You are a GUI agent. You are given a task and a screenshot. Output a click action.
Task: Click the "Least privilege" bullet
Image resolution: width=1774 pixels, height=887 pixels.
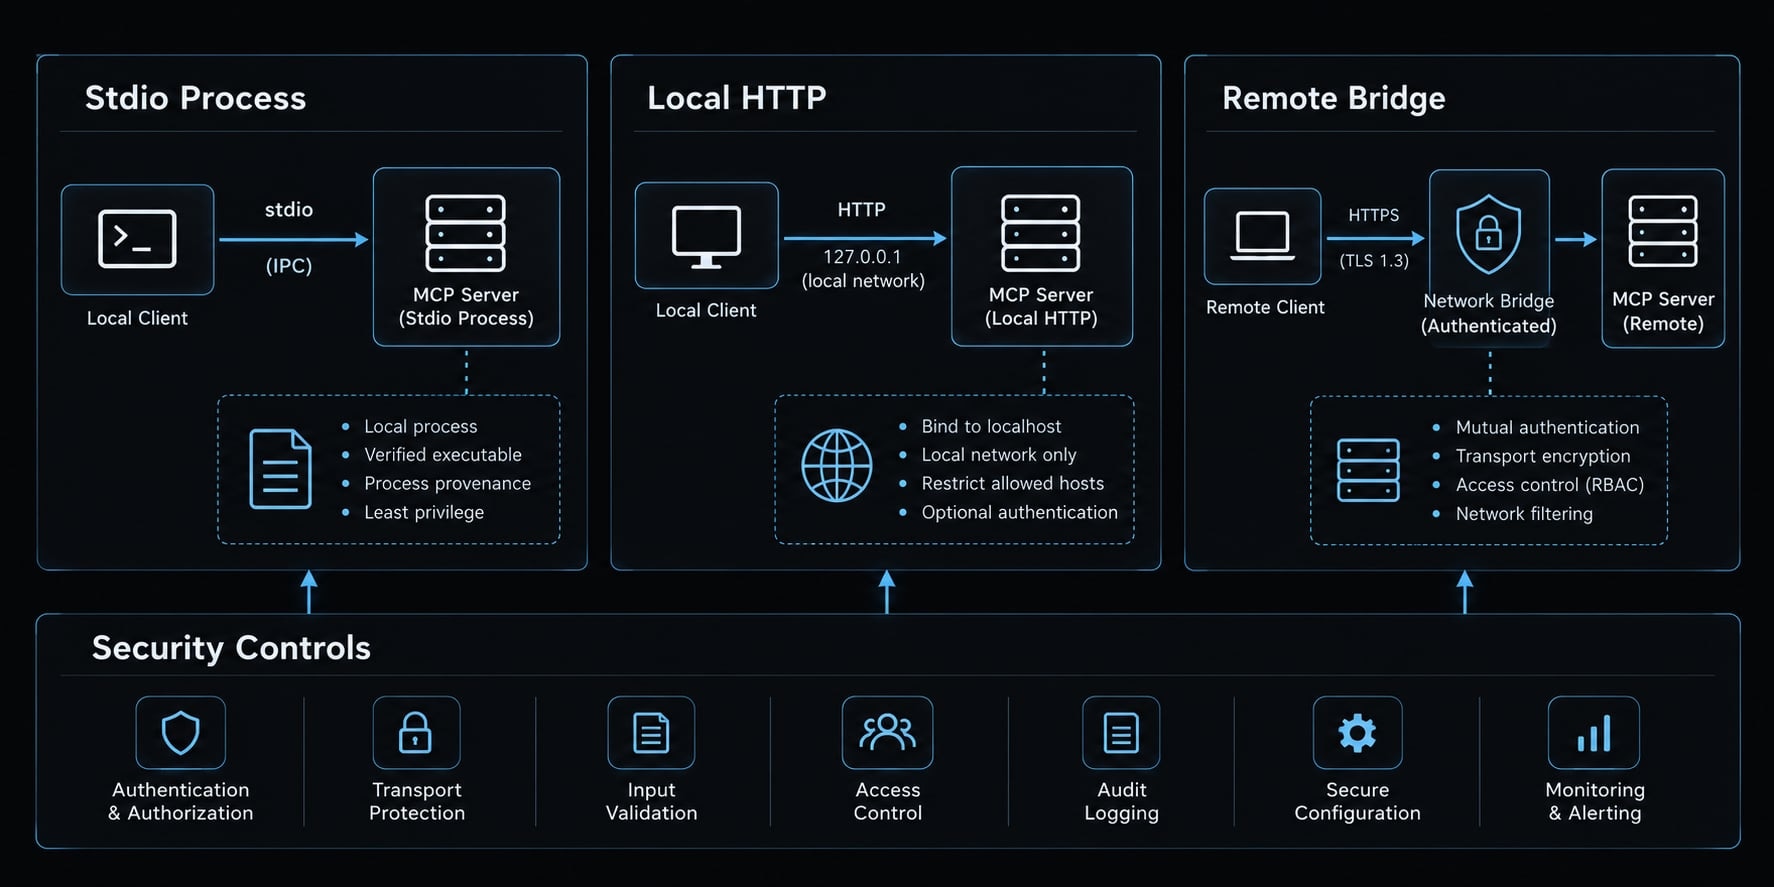click(x=424, y=513)
